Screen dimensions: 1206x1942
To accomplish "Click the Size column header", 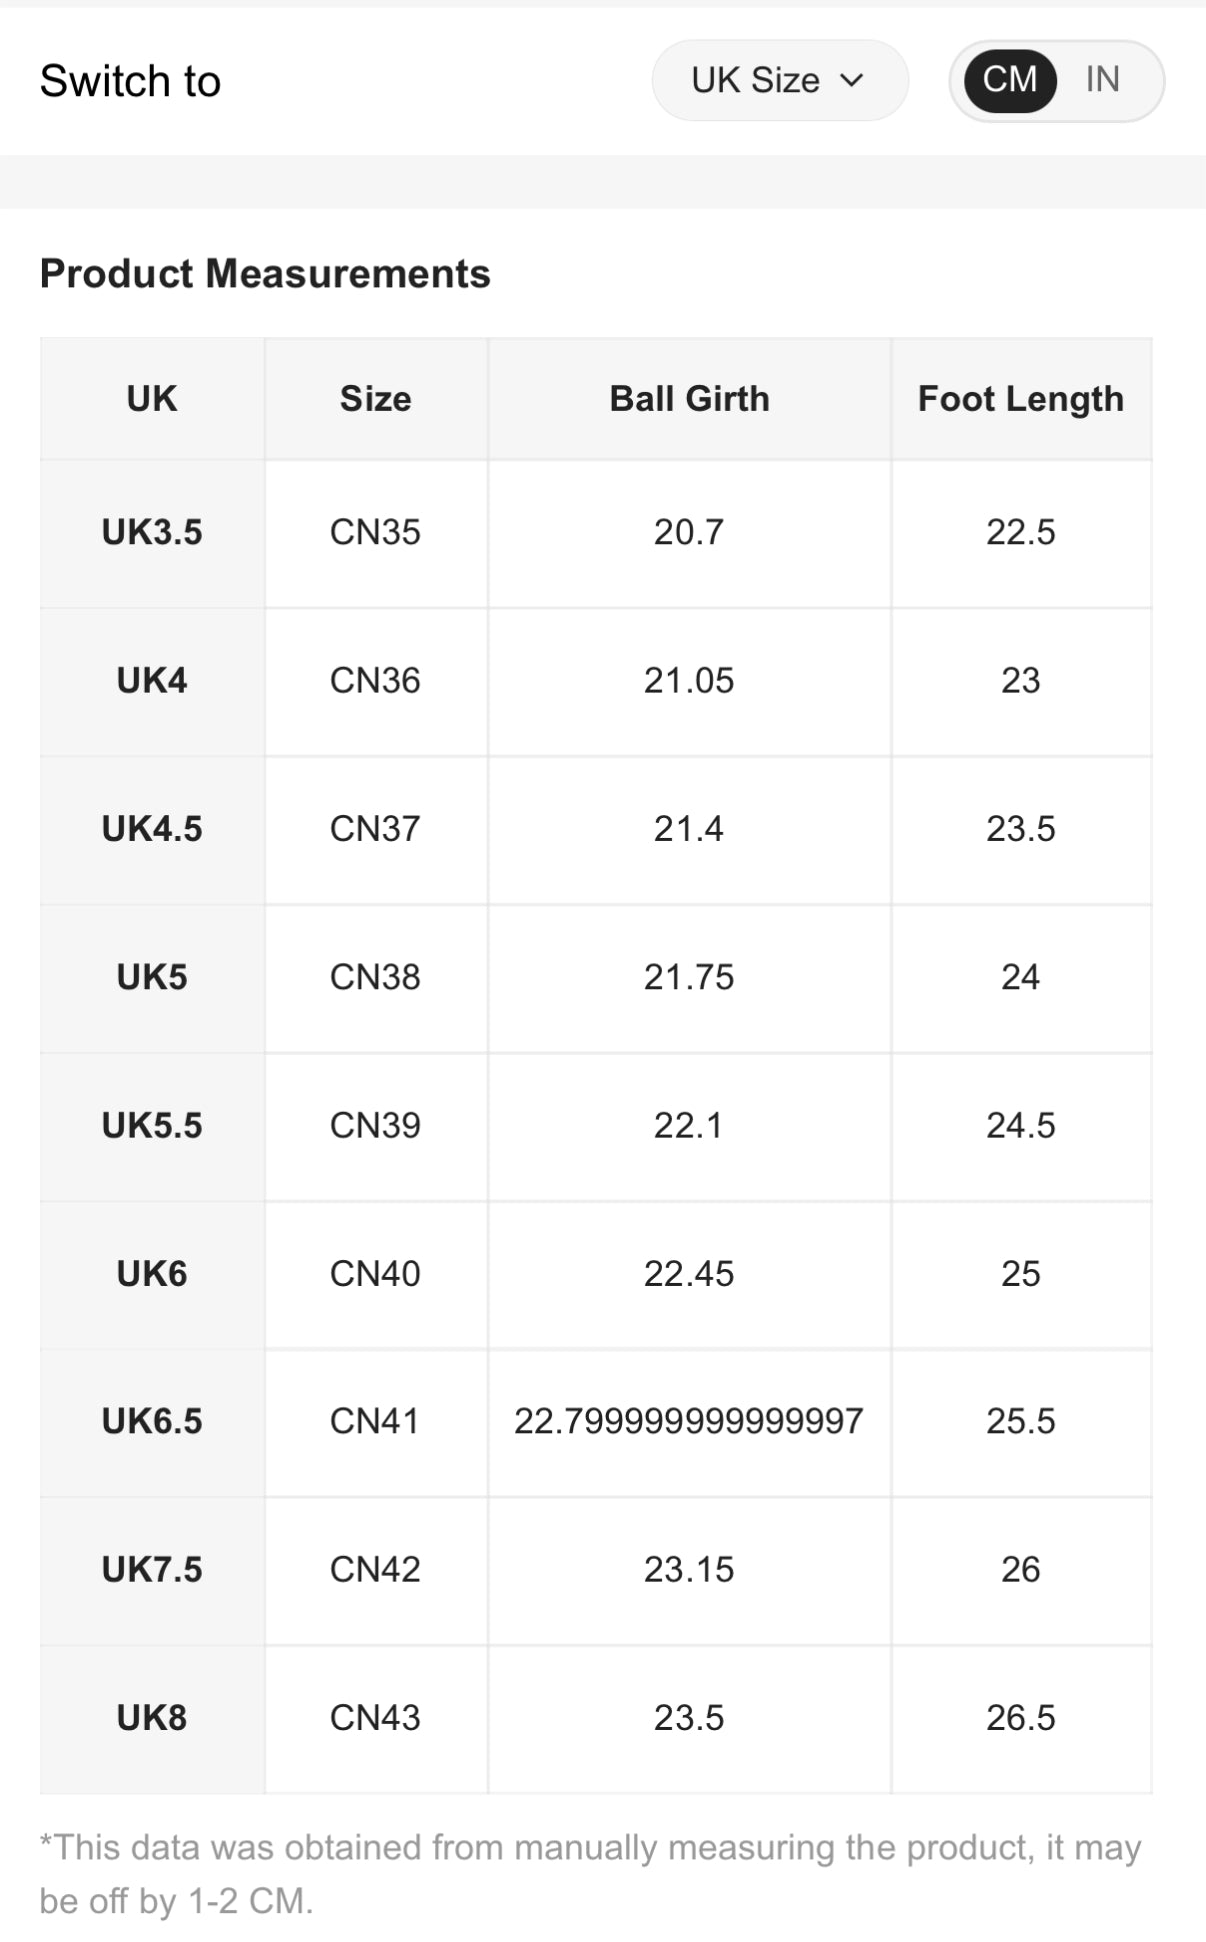I will click(x=375, y=399).
